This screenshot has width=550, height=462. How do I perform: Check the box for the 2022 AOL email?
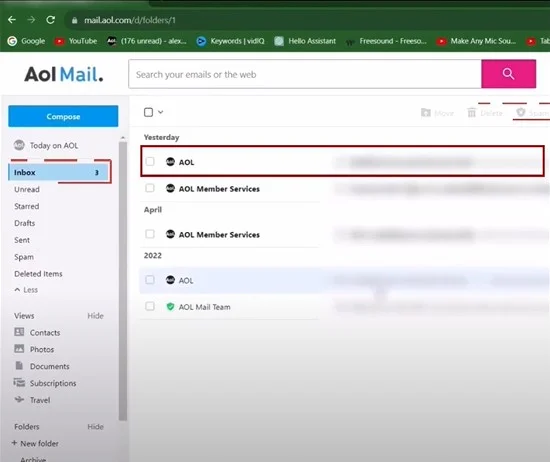(150, 280)
